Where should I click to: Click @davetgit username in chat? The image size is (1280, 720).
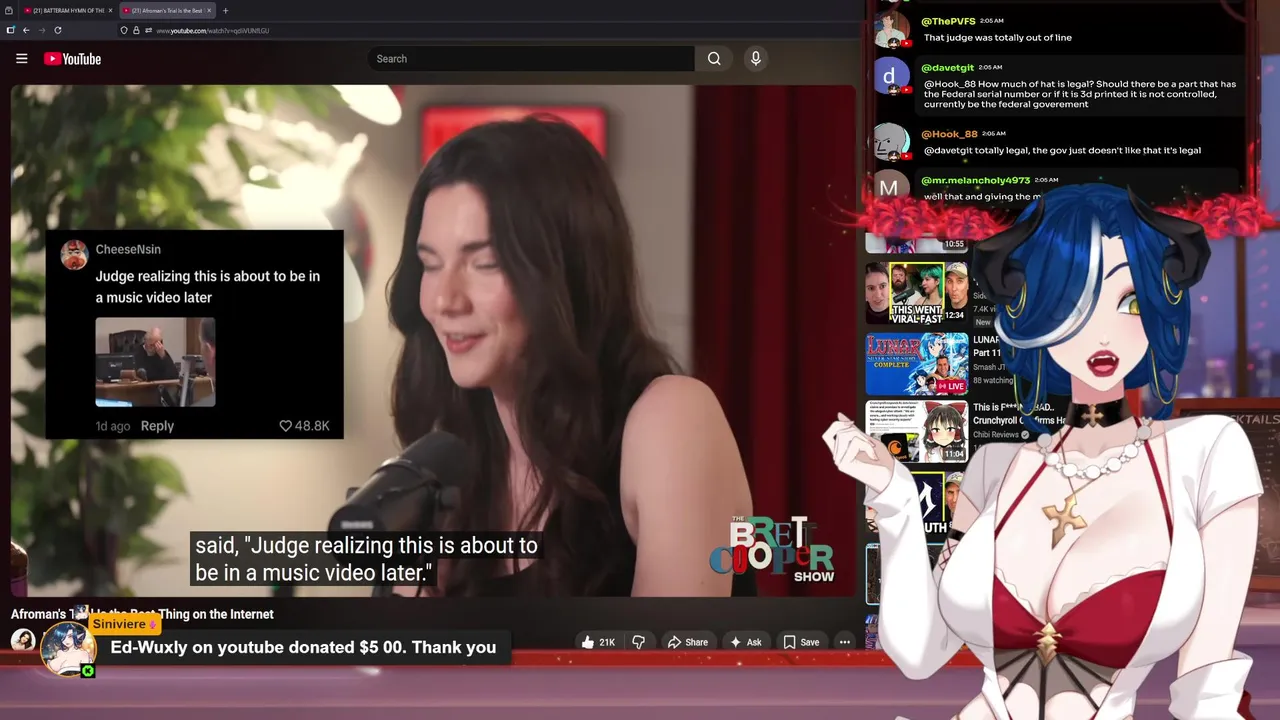946,68
